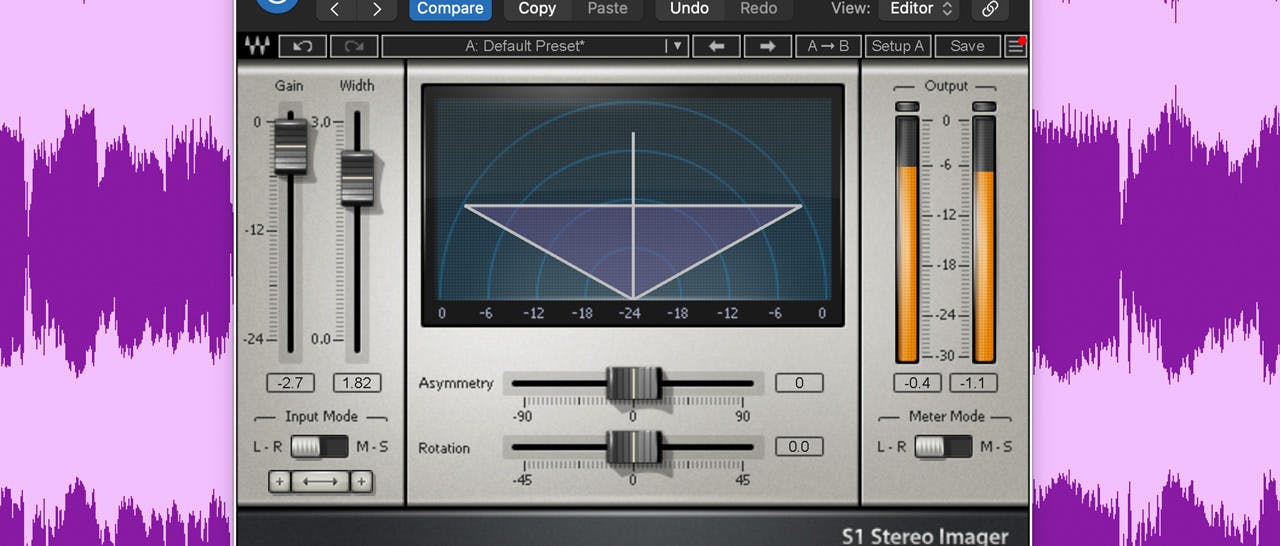
Task: Click the Waves toolbar undo arrow icon
Action: [x=302, y=46]
